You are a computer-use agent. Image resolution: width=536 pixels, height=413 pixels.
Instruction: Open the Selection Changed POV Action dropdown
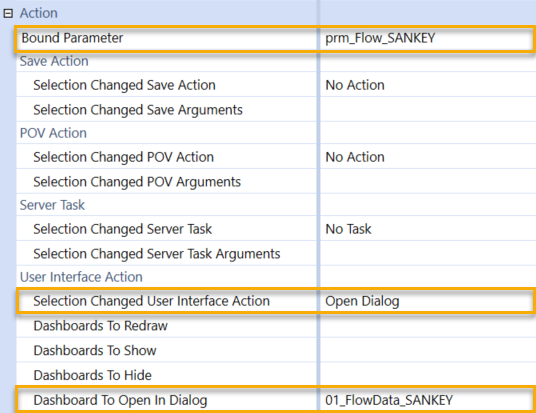click(x=428, y=157)
